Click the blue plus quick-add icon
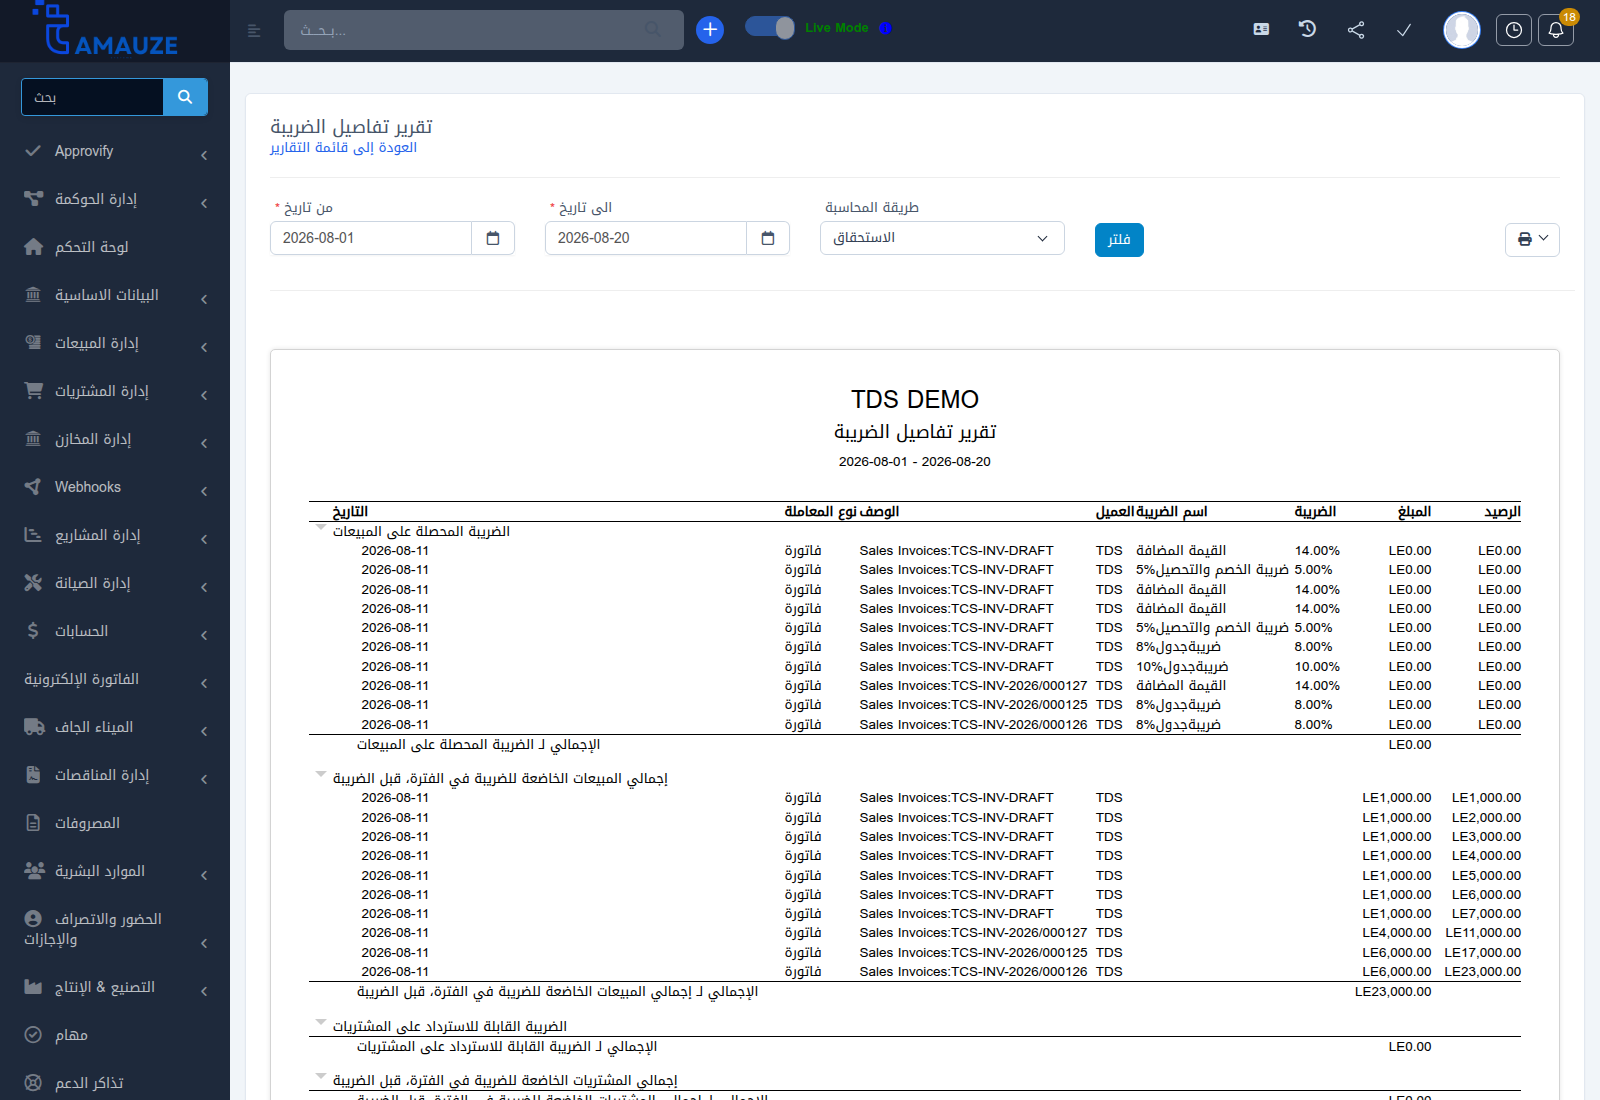This screenshot has height=1100, width=1600. pyautogui.click(x=710, y=30)
